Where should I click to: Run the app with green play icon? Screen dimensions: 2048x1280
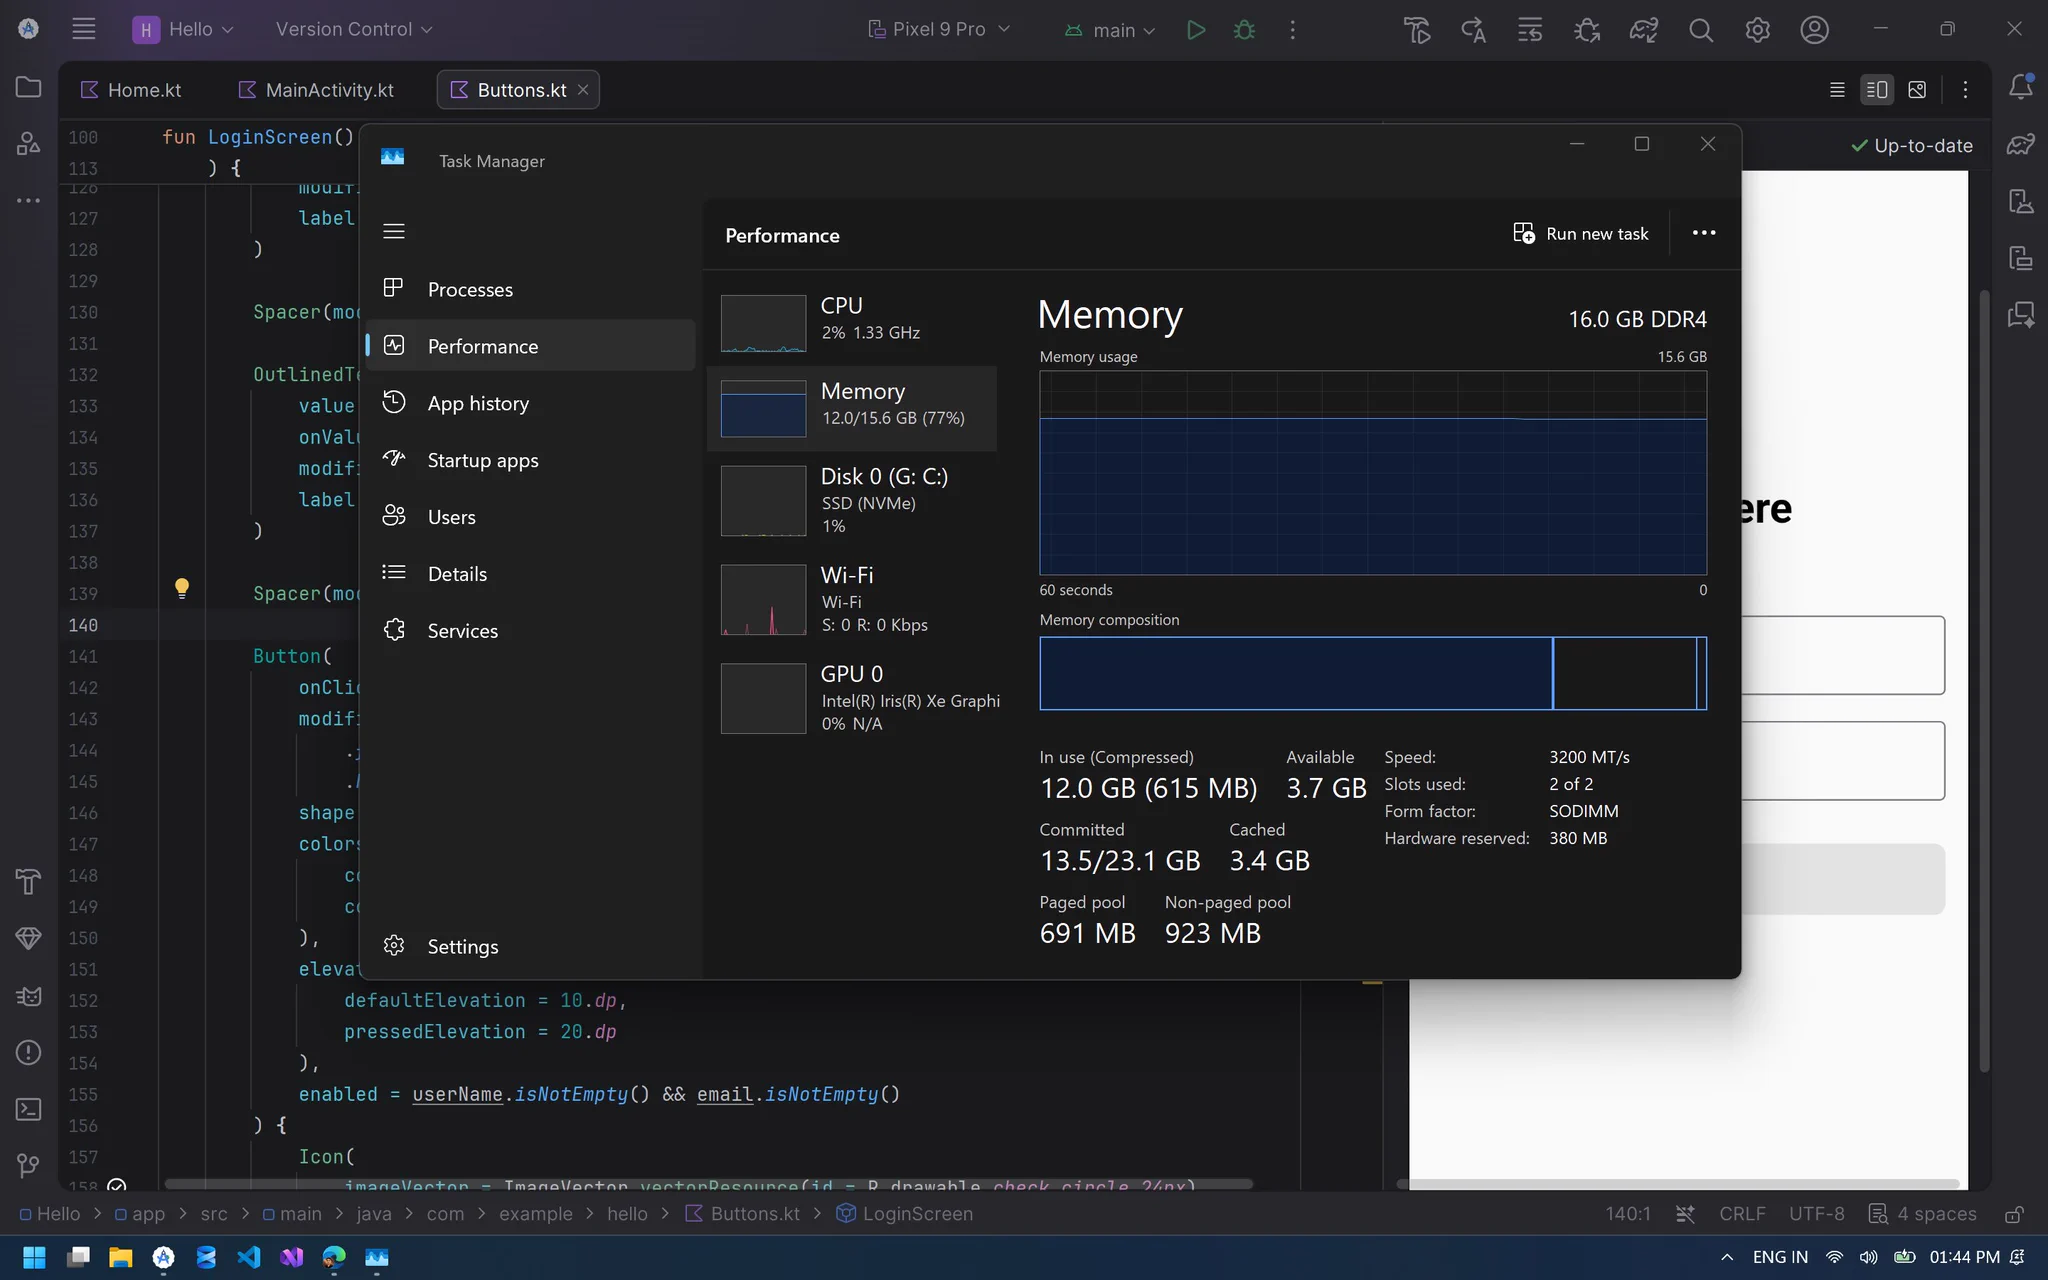[1195, 30]
